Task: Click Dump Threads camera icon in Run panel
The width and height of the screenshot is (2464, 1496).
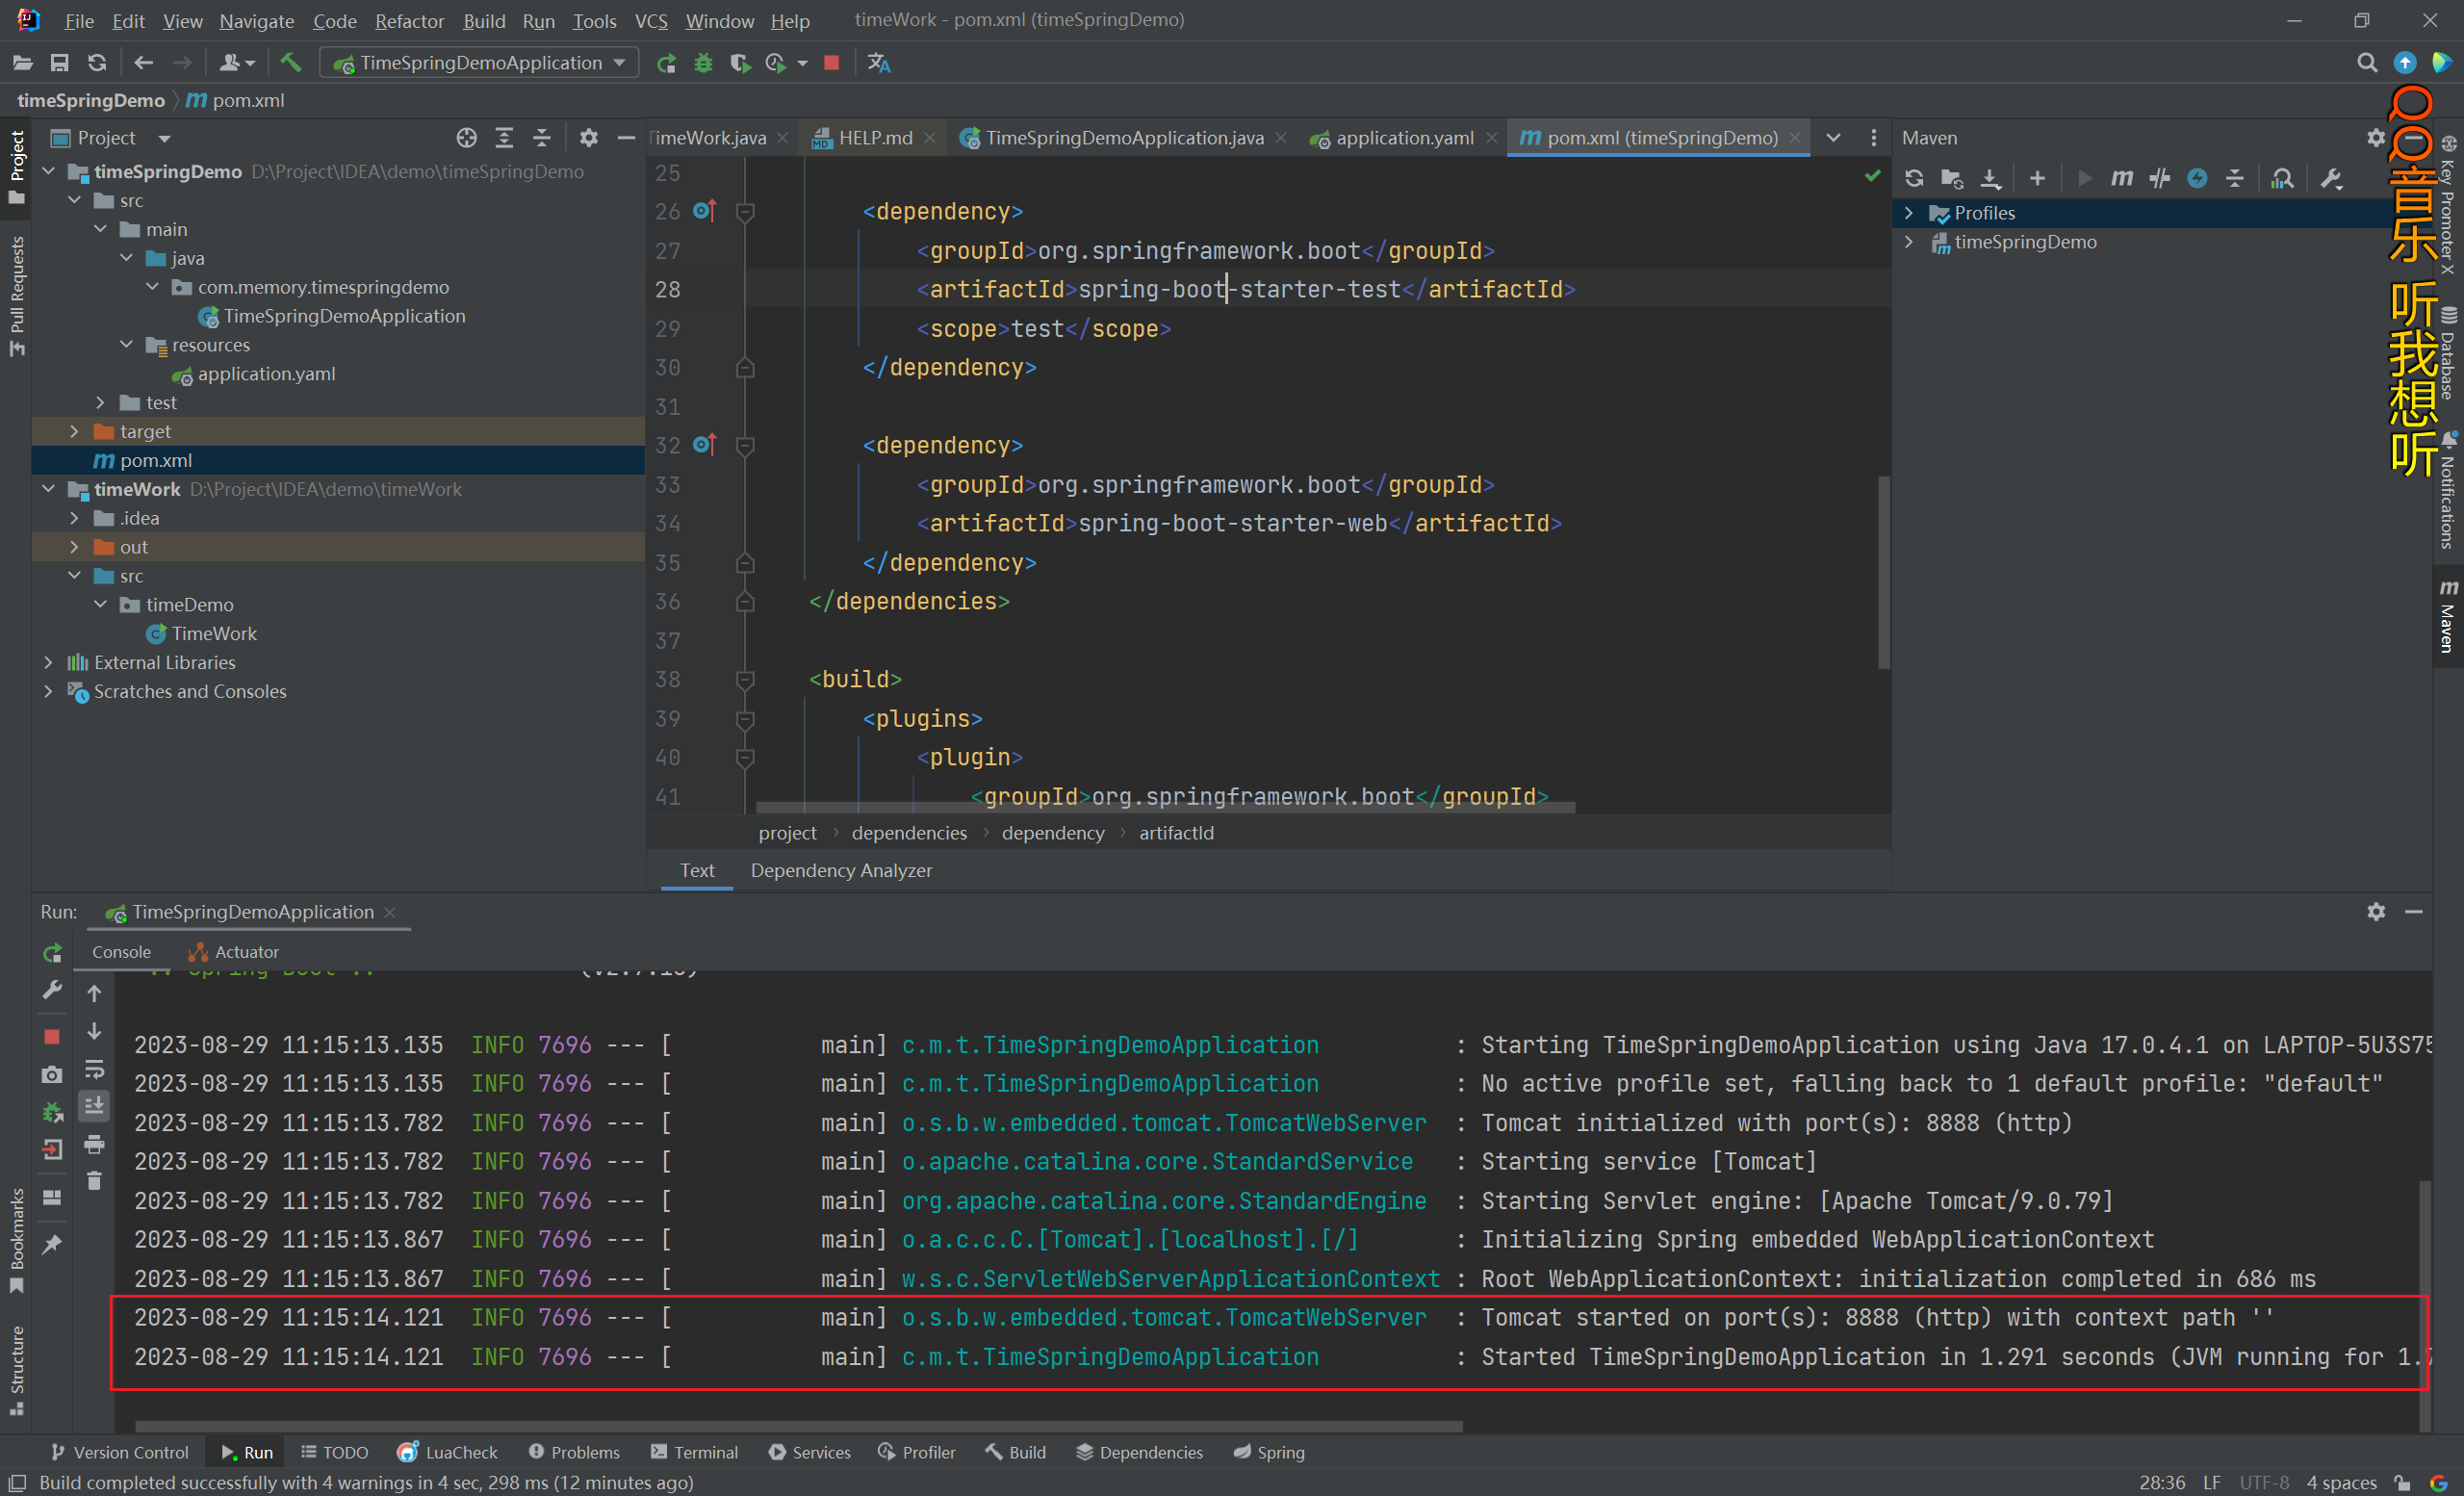Action: point(53,1075)
